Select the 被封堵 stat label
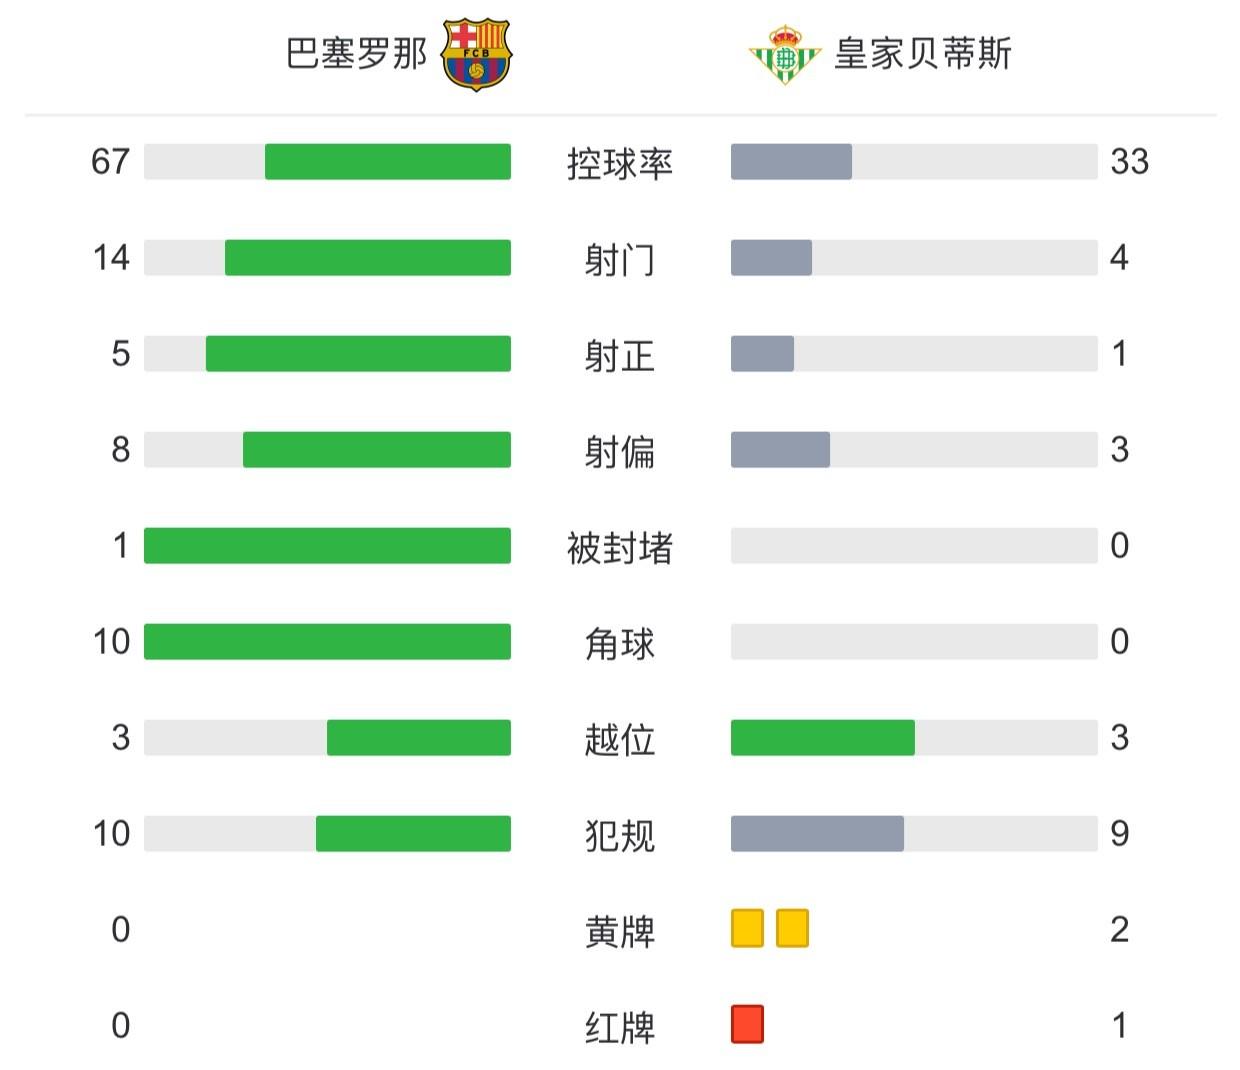The image size is (1240, 1070). point(619,547)
